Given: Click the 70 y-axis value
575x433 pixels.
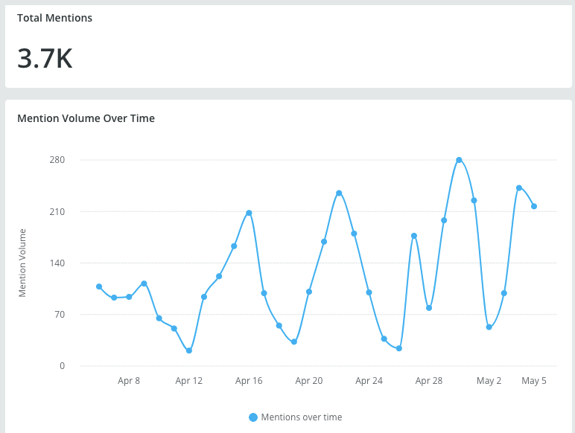Looking at the screenshot, I should pyautogui.click(x=60, y=314).
